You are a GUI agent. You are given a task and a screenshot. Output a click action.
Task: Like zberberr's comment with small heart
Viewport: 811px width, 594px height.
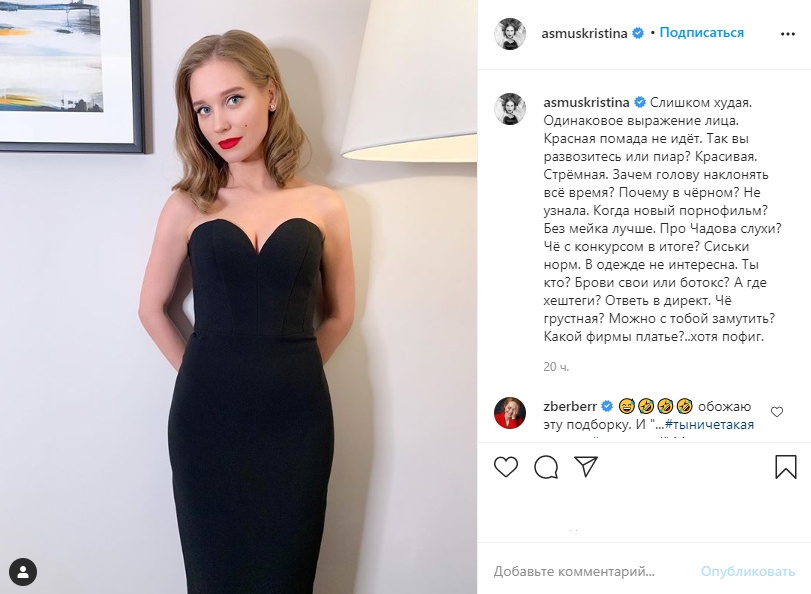(x=777, y=412)
